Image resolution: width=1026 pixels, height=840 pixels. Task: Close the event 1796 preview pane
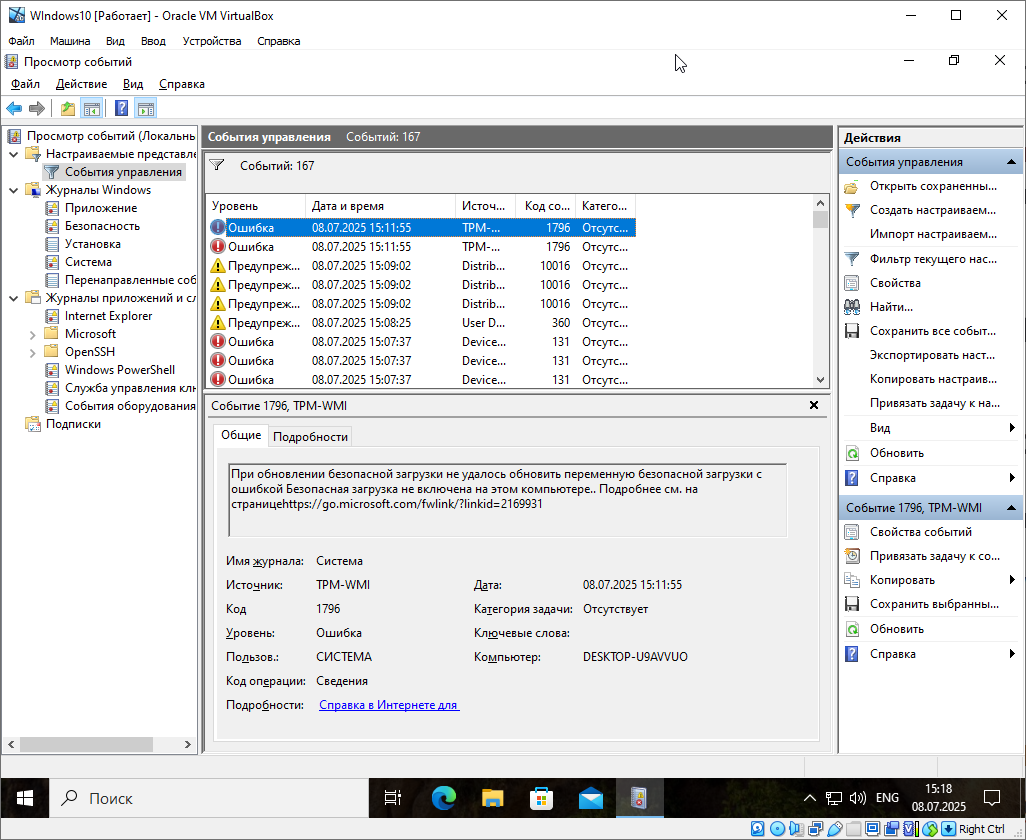pos(814,406)
